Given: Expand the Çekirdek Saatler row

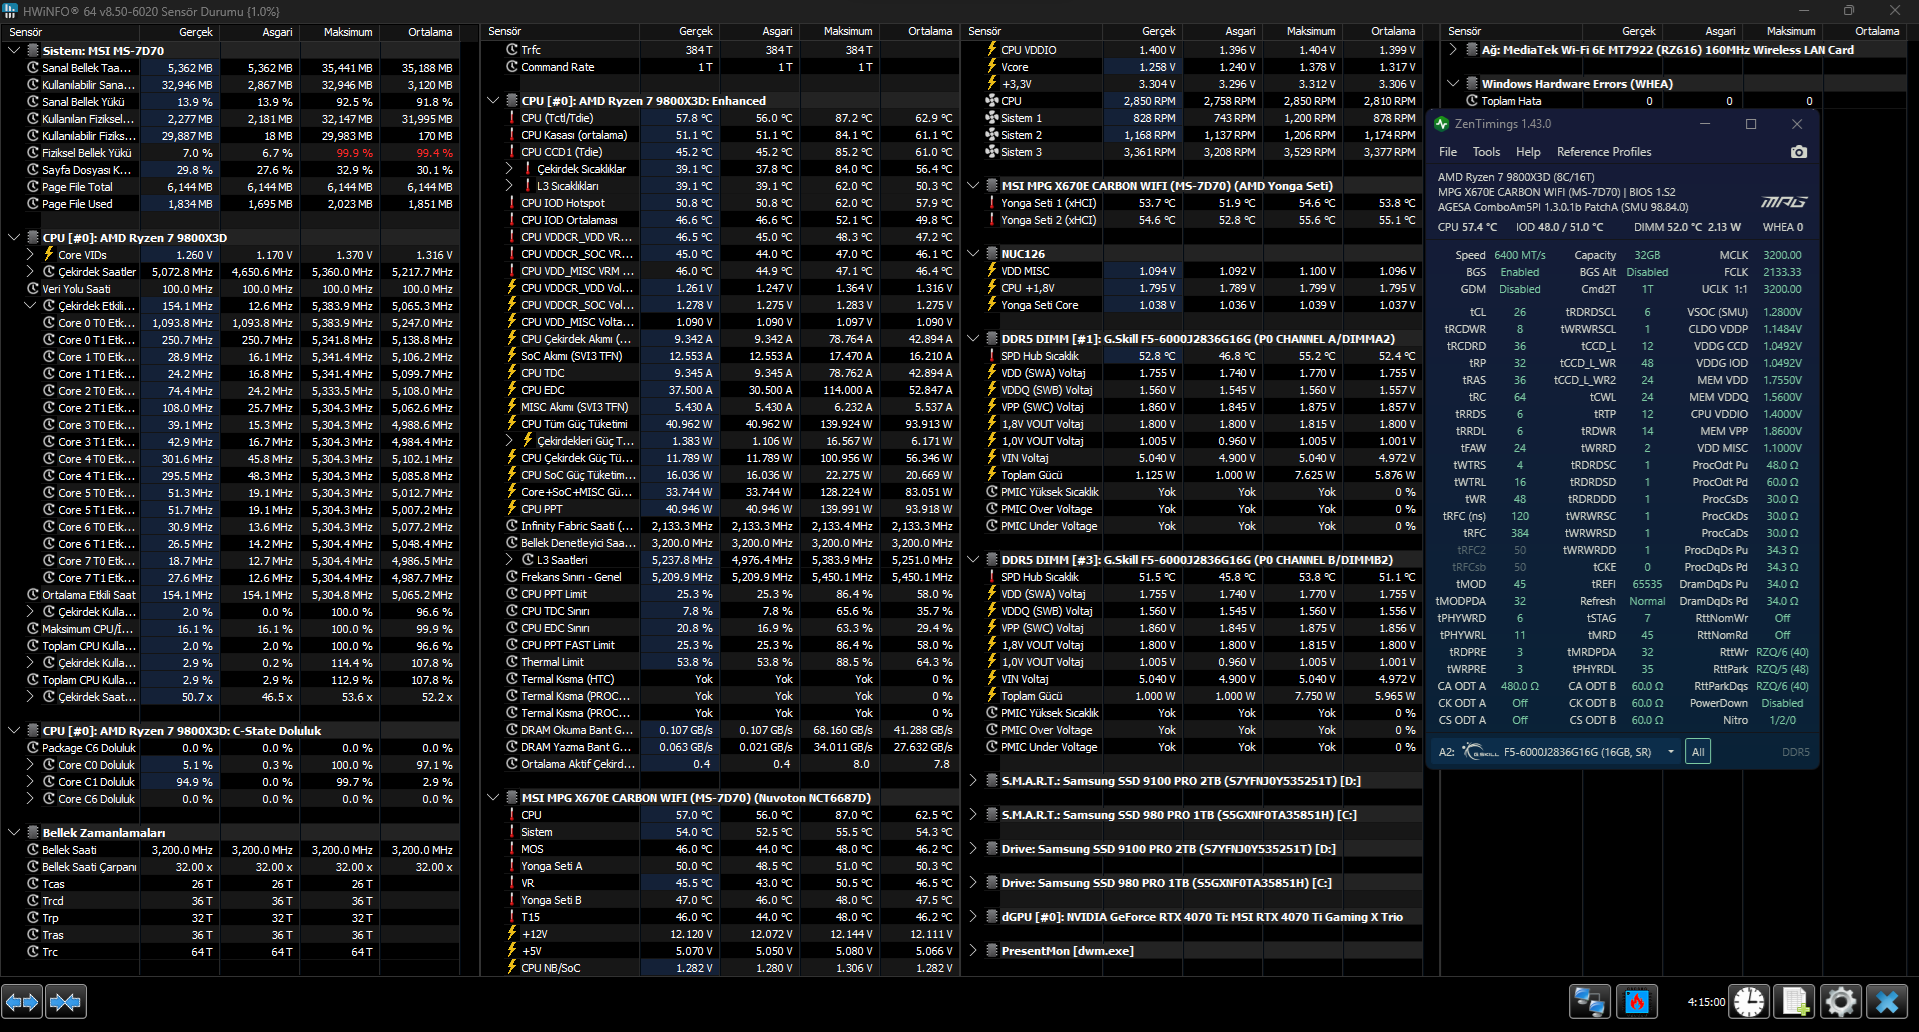Looking at the screenshot, I should tap(30, 272).
